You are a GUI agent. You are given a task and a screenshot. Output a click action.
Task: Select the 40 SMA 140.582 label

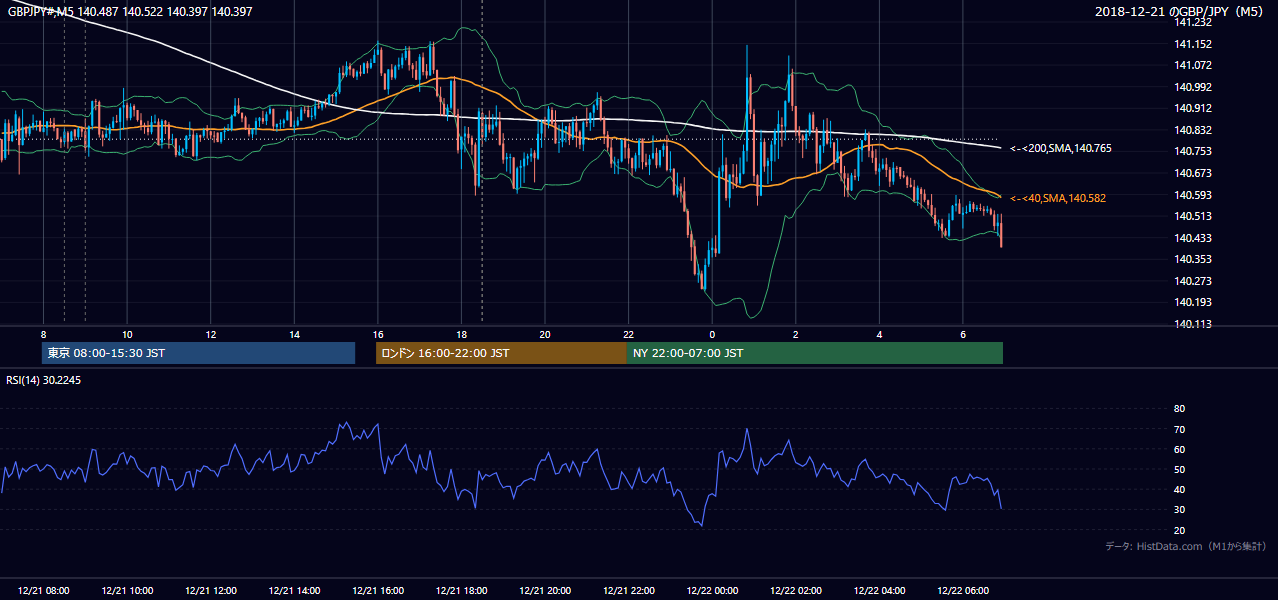pyautogui.click(x=1058, y=198)
